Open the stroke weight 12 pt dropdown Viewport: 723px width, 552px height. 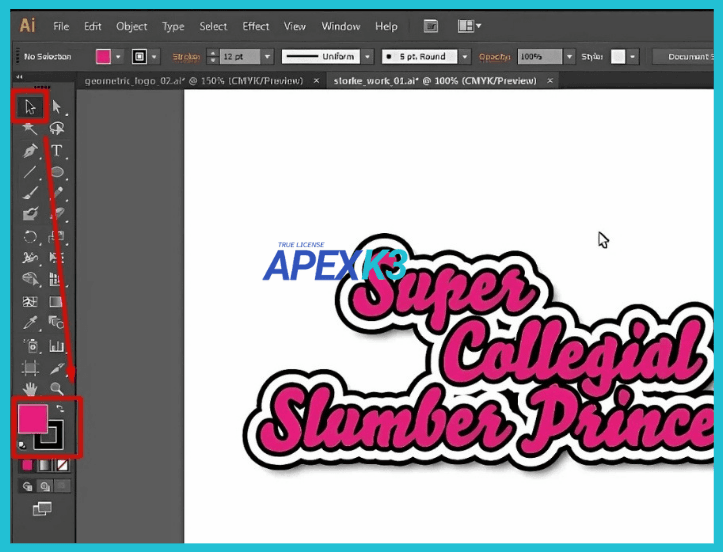(x=267, y=57)
